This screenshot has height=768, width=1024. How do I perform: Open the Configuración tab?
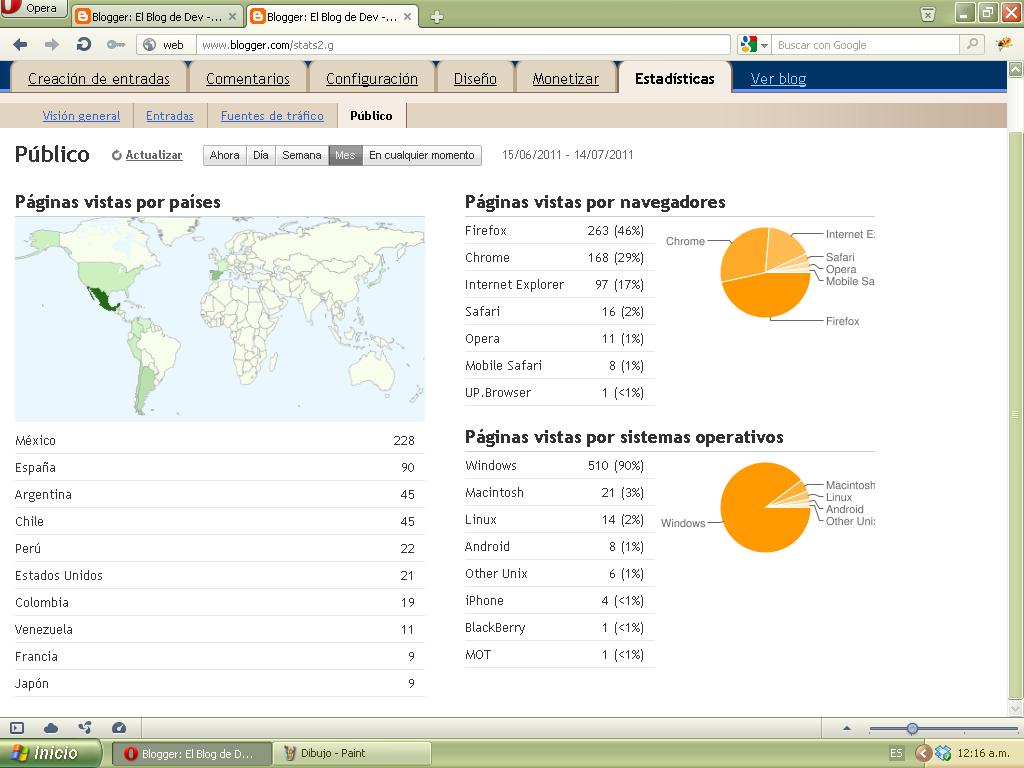(x=372, y=79)
